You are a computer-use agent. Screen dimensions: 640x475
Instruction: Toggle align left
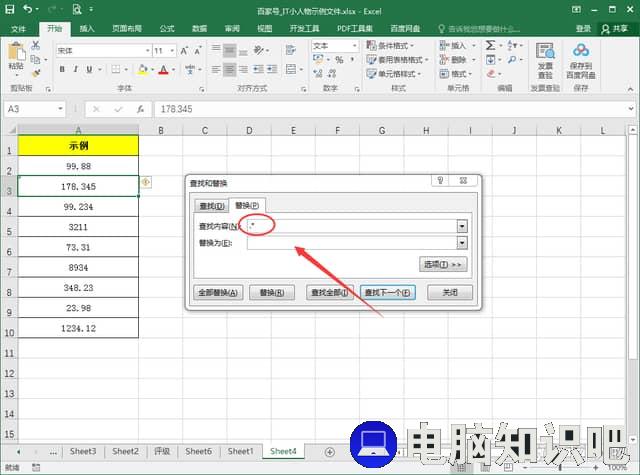[x=216, y=69]
